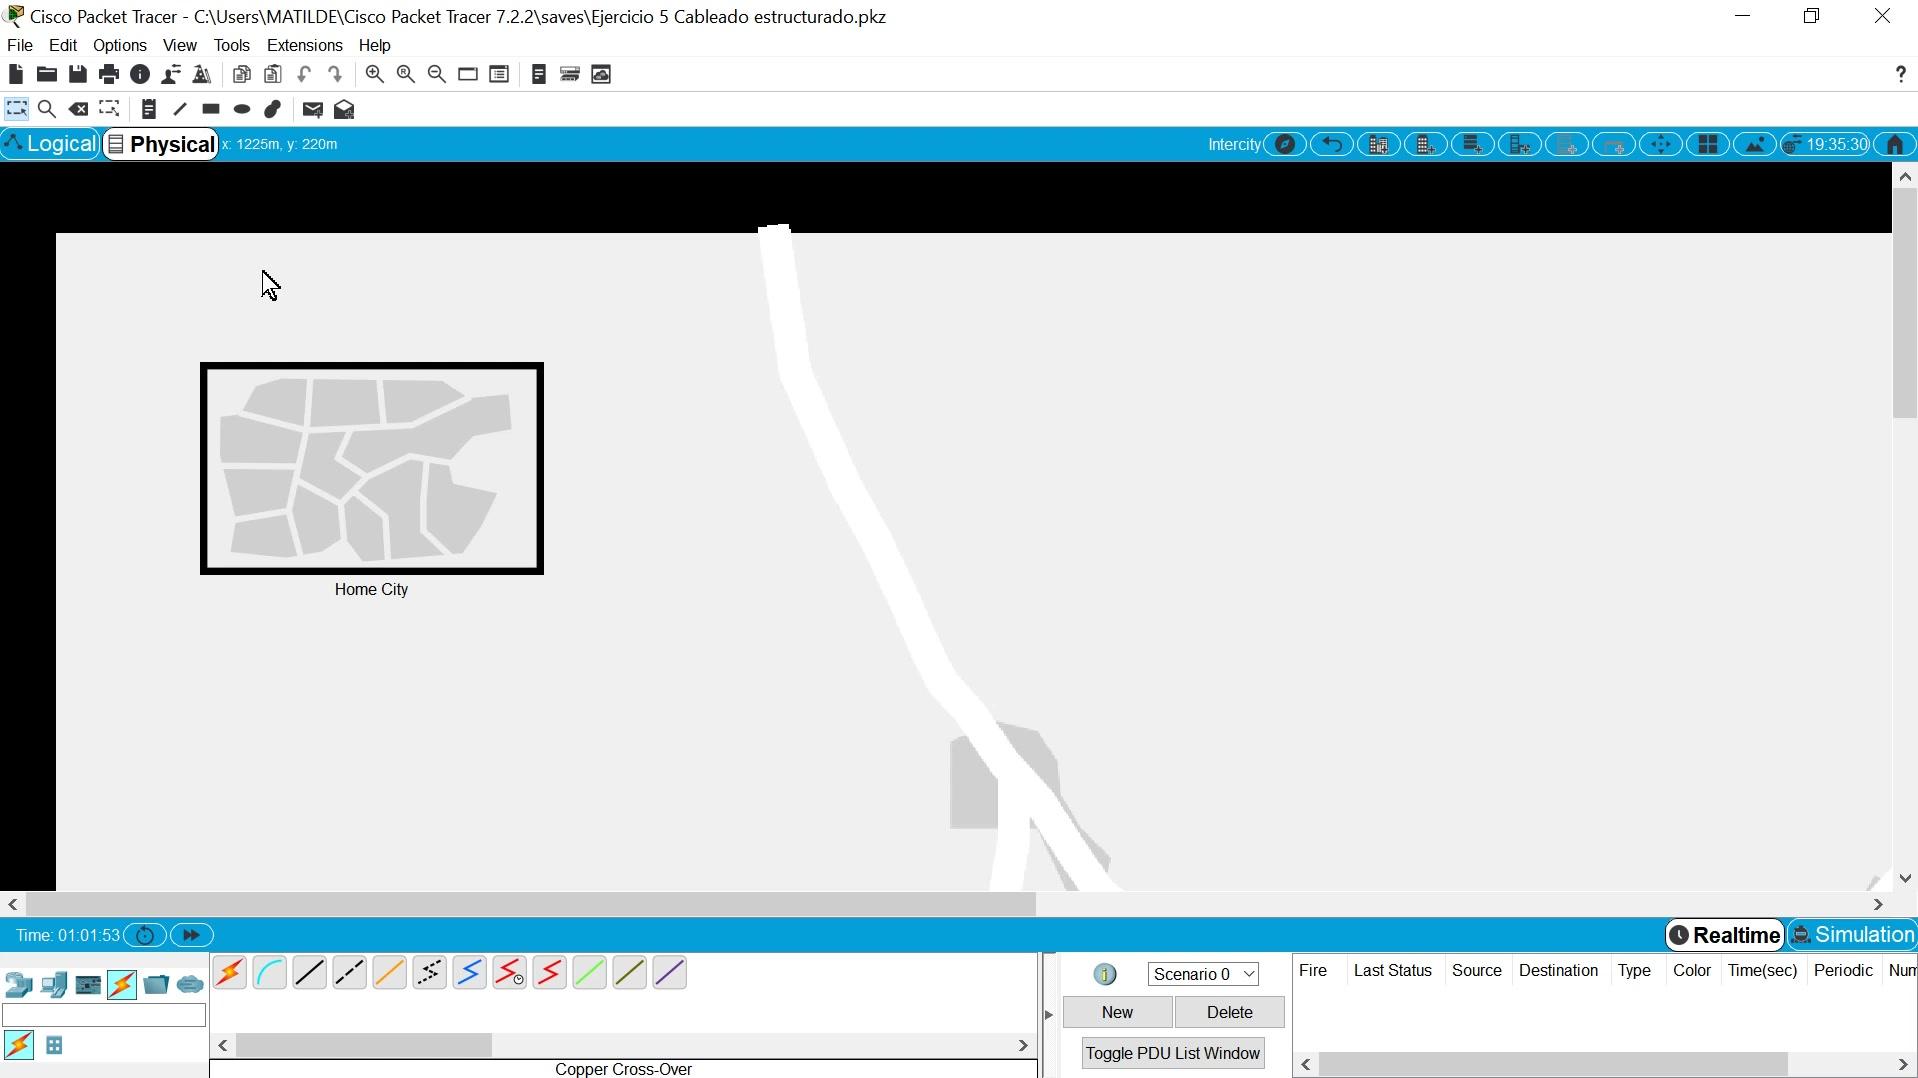Select the Draw Rectangle tool
Image resolution: width=1918 pixels, height=1078 pixels.
pos(211,110)
